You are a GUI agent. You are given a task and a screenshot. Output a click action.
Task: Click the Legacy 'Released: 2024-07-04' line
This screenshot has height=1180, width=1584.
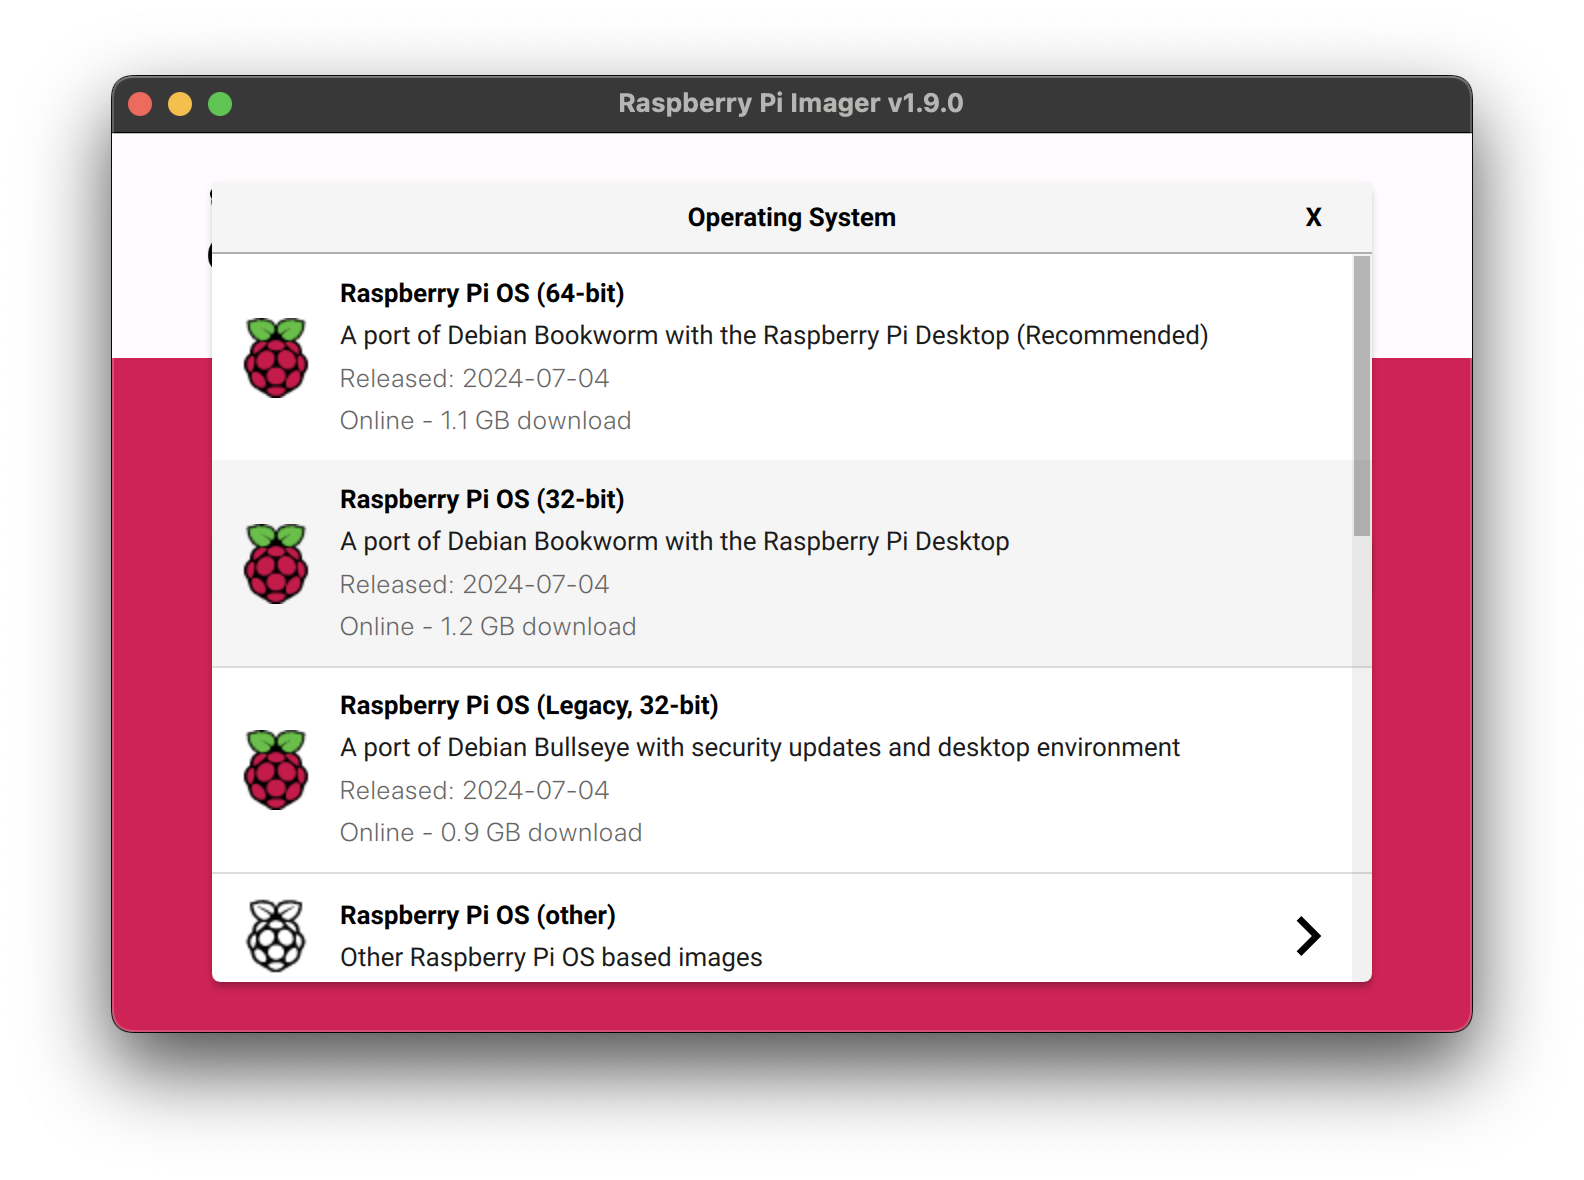[x=474, y=790]
